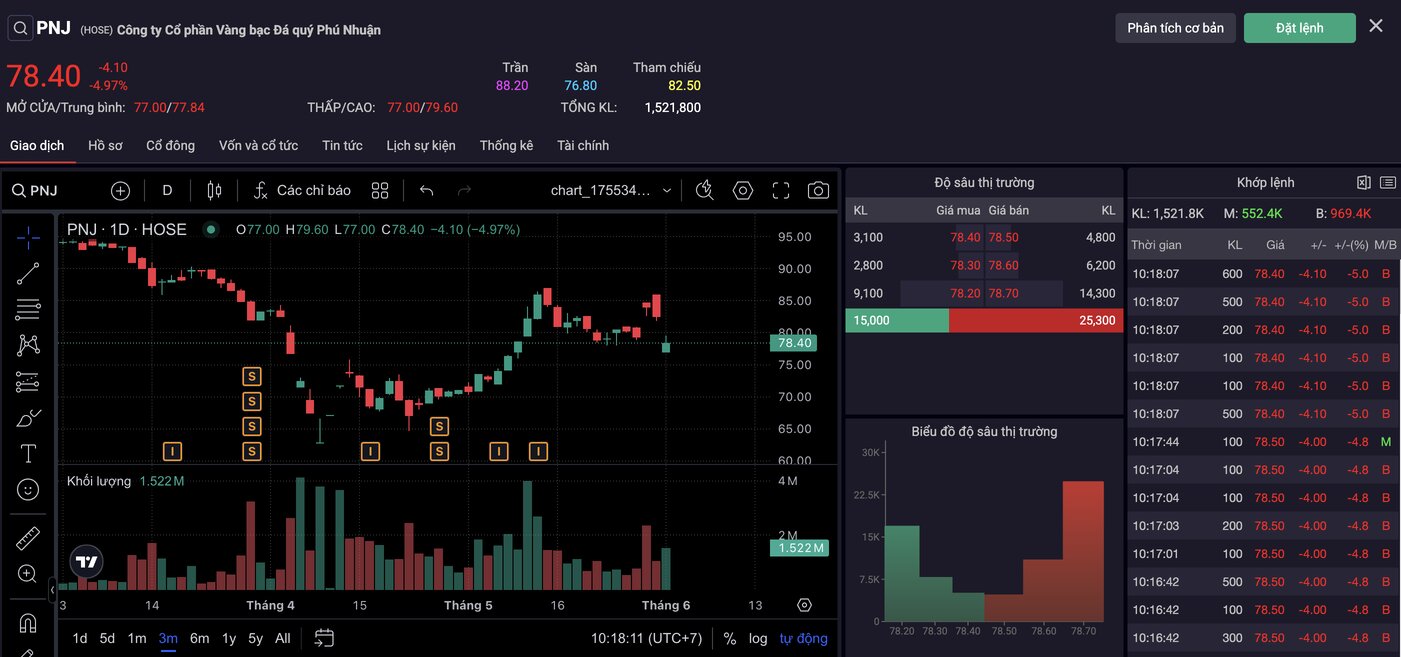Open the Tin tức tab
The width and height of the screenshot is (1401, 657).
pyautogui.click(x=342, y=145)
